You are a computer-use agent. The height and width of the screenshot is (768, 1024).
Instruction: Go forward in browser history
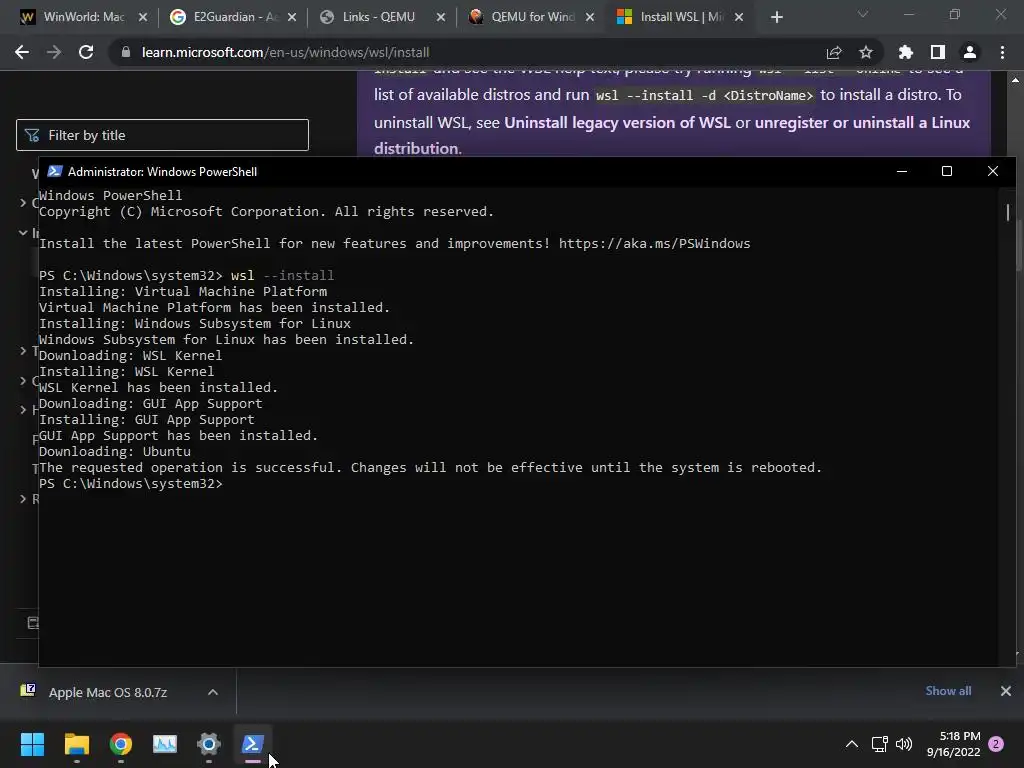click(x=54, y=52)
